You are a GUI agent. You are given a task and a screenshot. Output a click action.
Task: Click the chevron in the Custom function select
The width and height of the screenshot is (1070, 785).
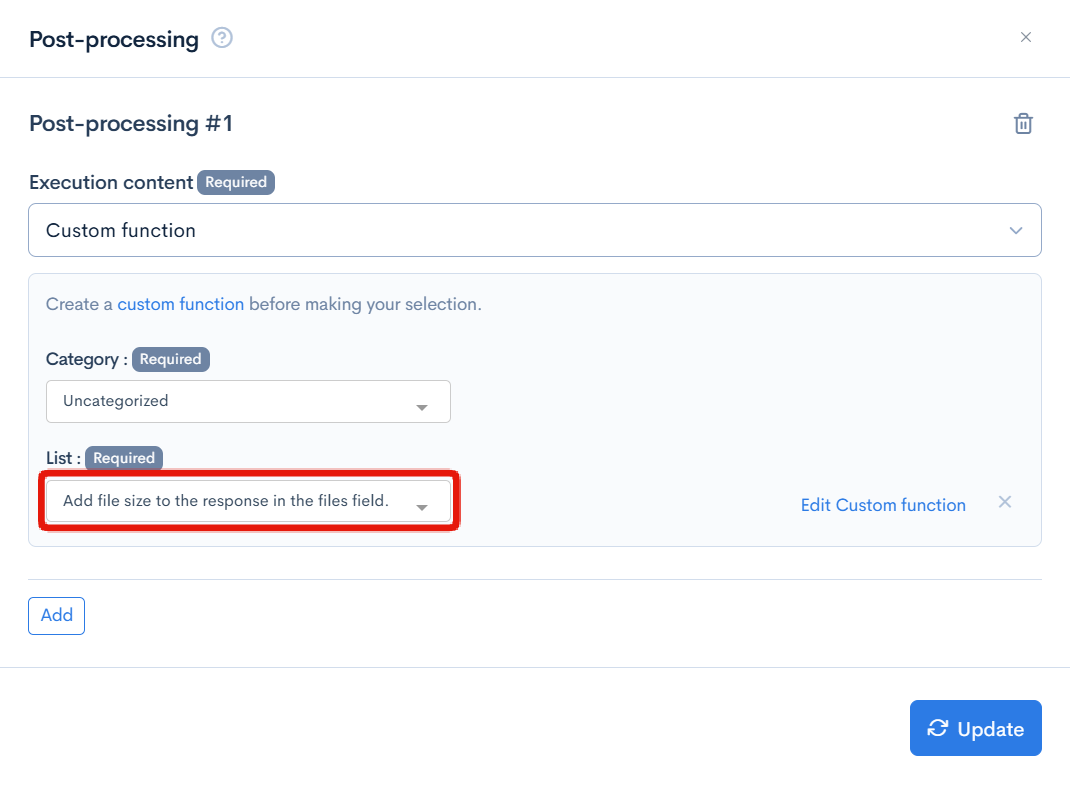pyautogui.click(x=1016, y=231)
